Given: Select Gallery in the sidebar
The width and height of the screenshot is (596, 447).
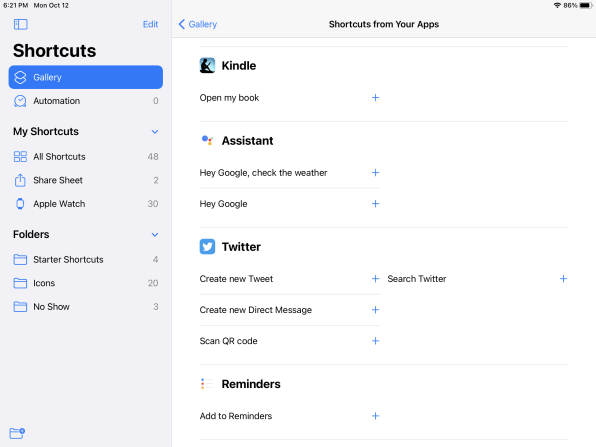Looking at the screenshot, I should tap(86, 77).
